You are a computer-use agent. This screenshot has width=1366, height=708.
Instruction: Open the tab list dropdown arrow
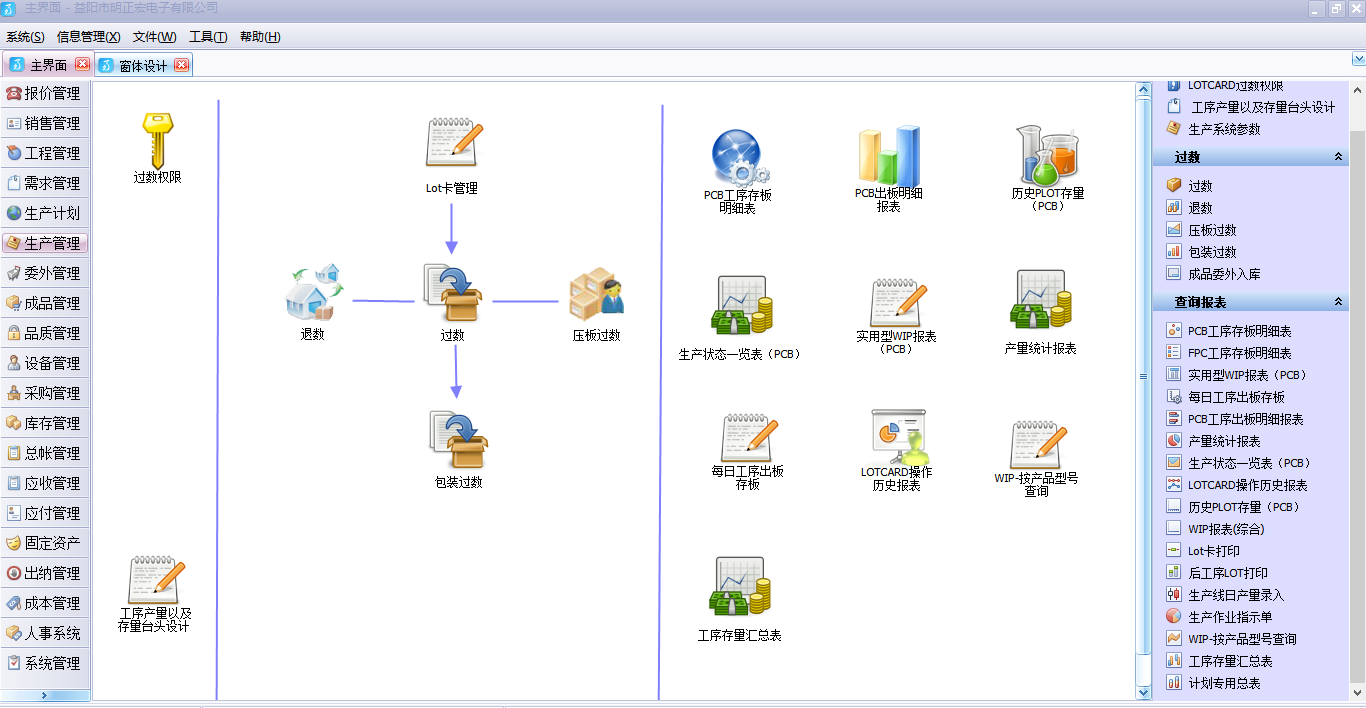[1357, 60]
